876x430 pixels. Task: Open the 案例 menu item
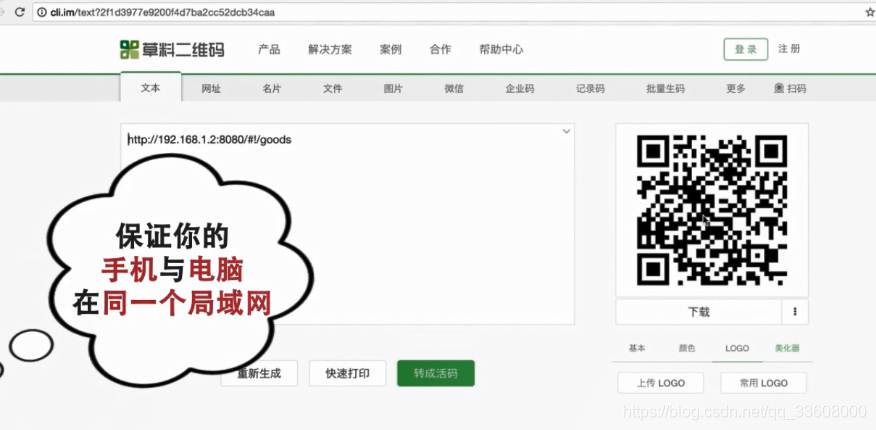pos(391,50)
